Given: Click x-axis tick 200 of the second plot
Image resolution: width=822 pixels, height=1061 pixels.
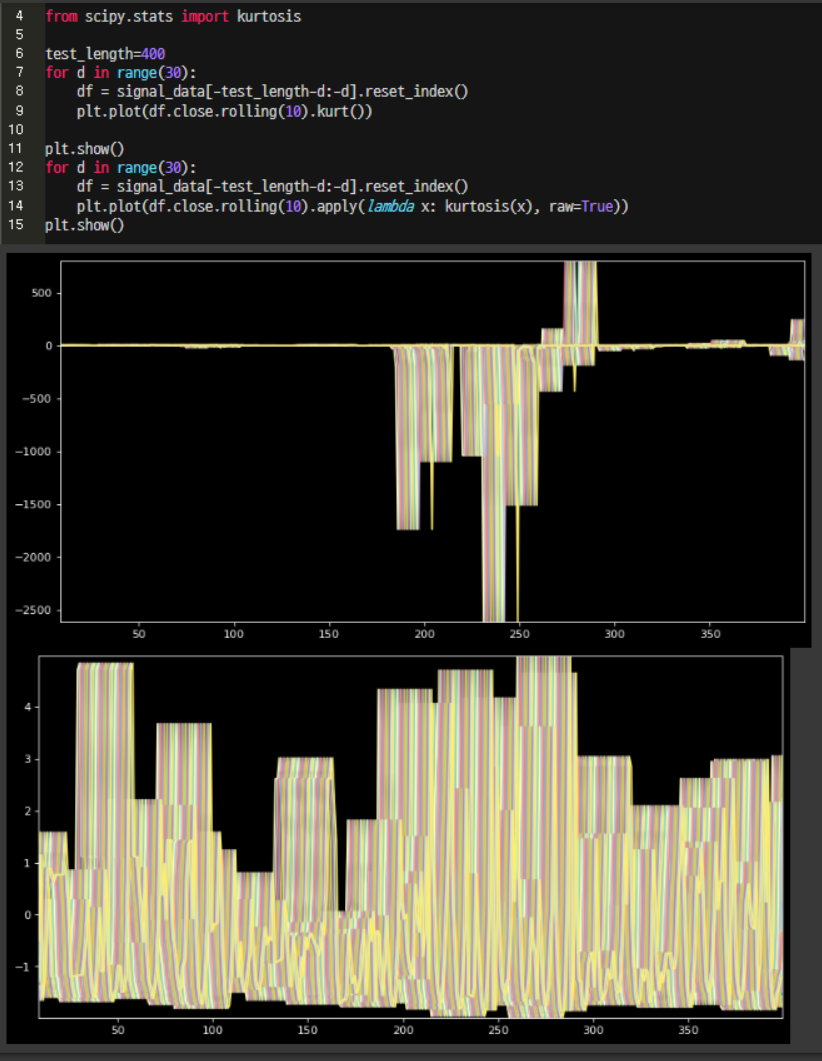Looking at the screenshot, I should click(x=403, y=1030).
